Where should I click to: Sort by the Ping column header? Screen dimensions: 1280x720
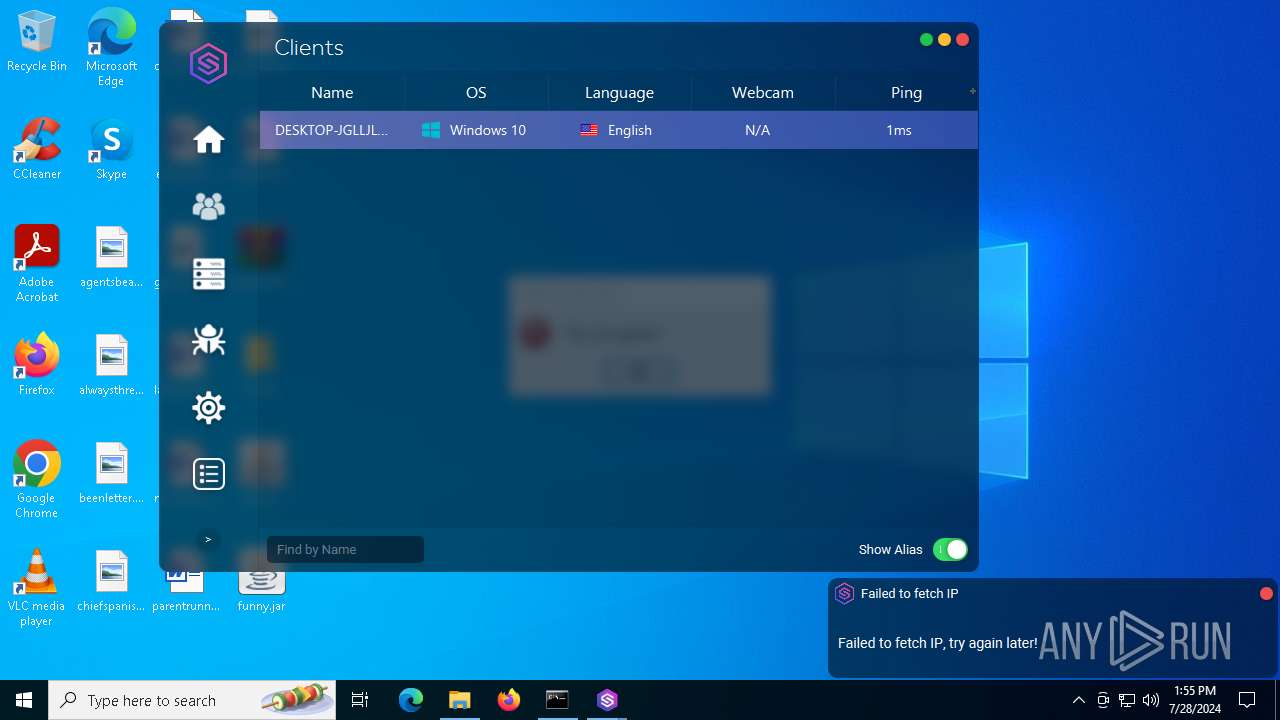tap(906, 92)
